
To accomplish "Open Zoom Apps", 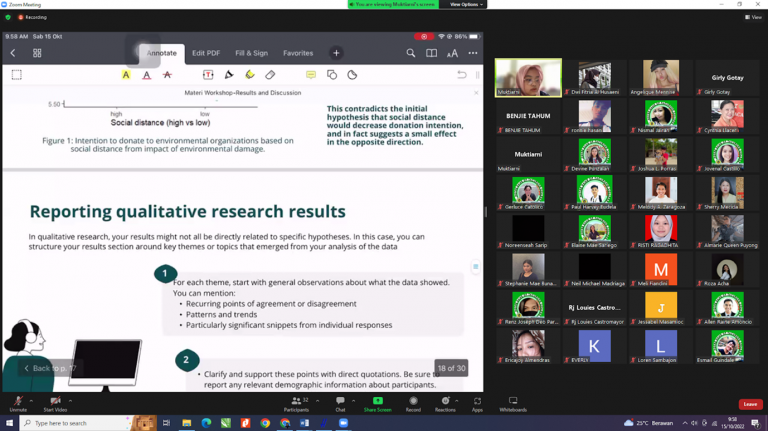I will (477, 404).
